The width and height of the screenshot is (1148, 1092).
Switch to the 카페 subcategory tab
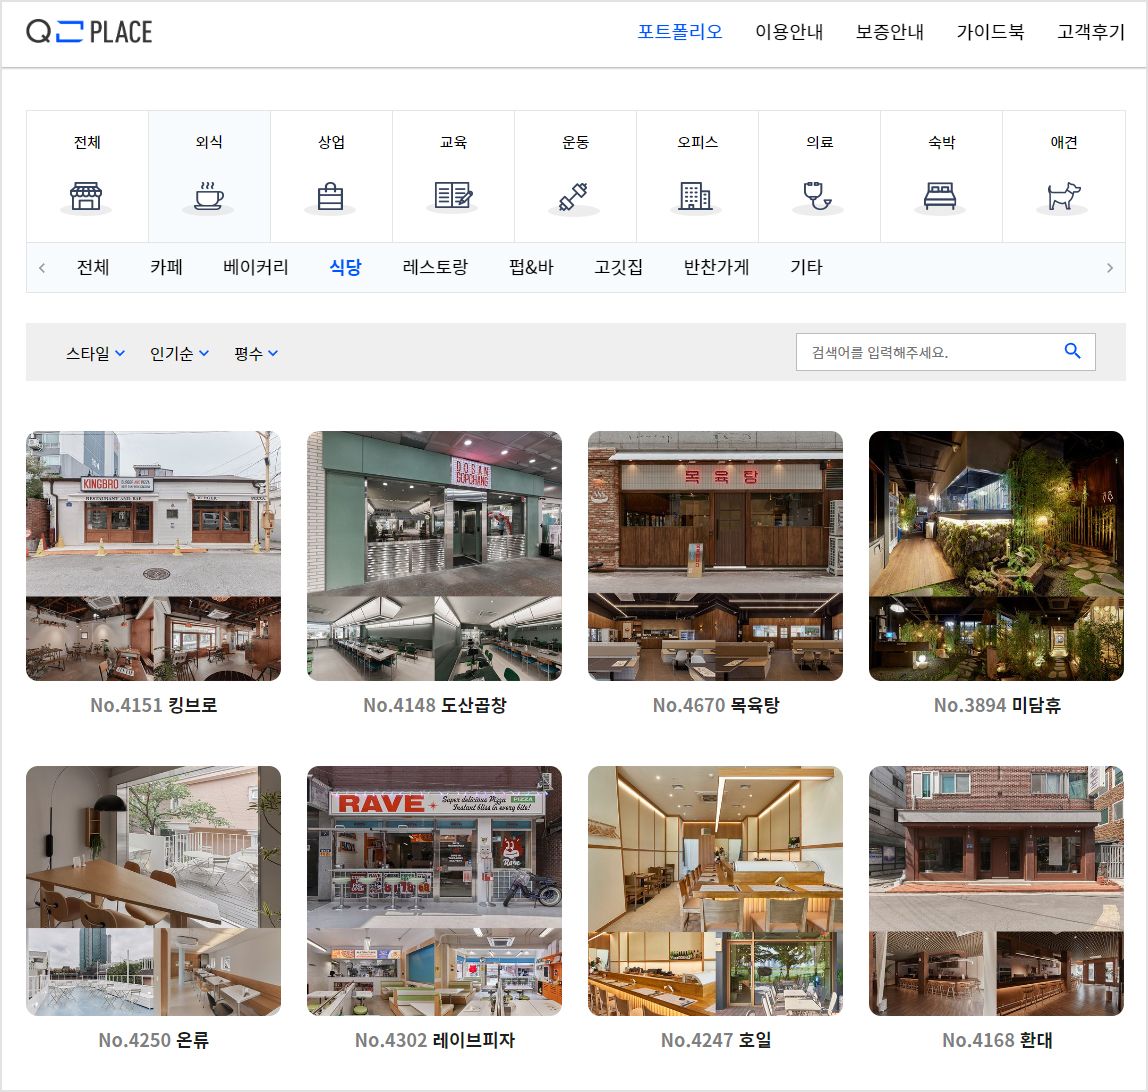(166, 267)
